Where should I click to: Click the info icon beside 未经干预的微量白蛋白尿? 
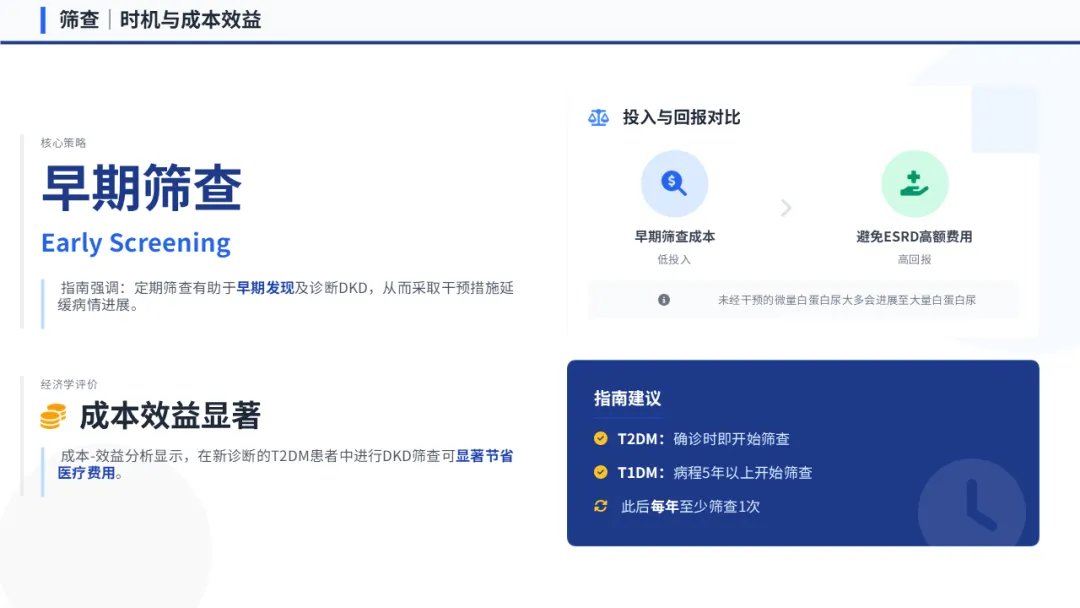click(x=663, y=300)
